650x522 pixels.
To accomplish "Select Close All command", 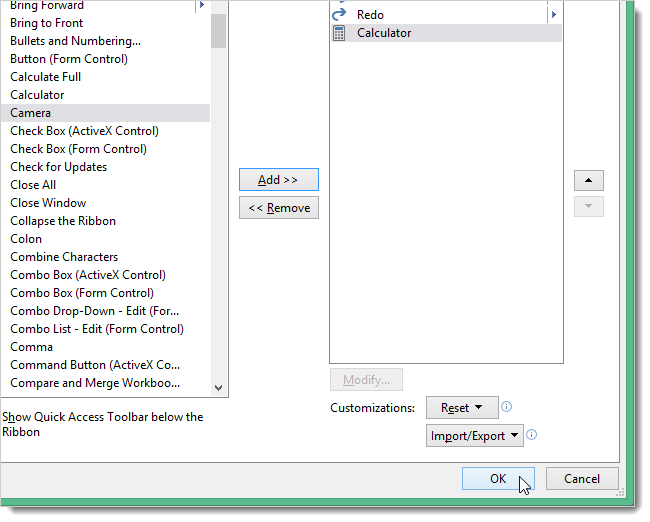I will tap(105, 185).
